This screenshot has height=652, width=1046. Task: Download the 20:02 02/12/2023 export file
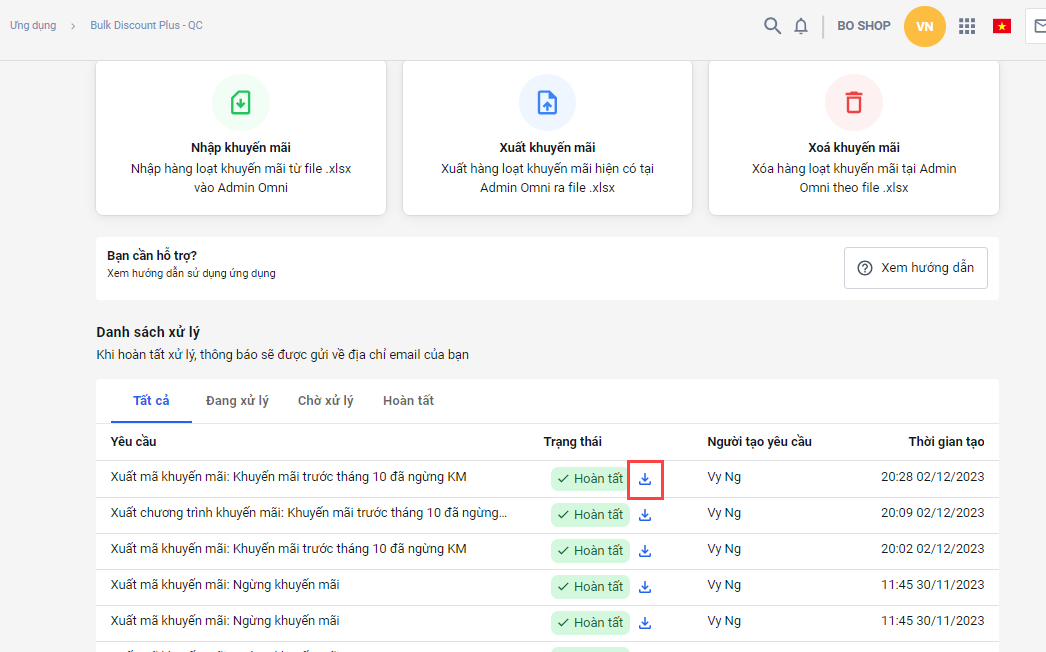tap(645, 551)
